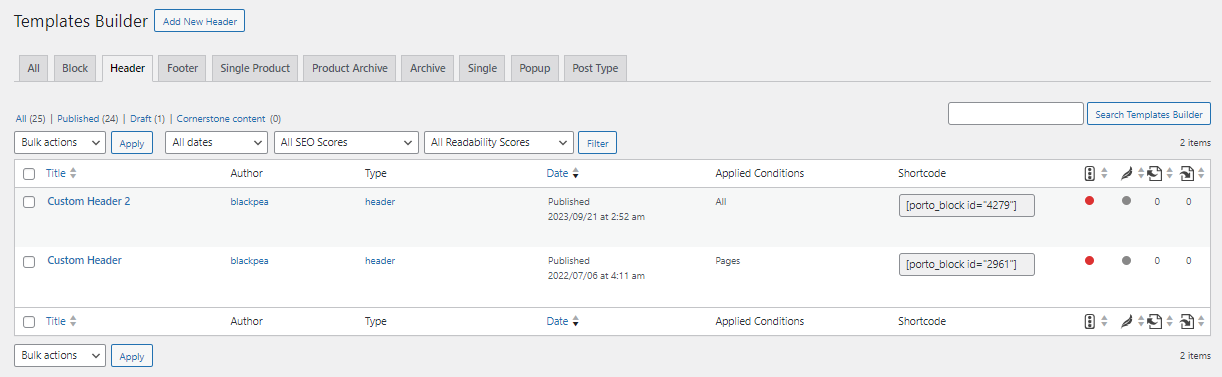Viewport: 1222px width, 377px height.
Task: Click red SEO score dot for Custom Header
Action: point(1089,260)
